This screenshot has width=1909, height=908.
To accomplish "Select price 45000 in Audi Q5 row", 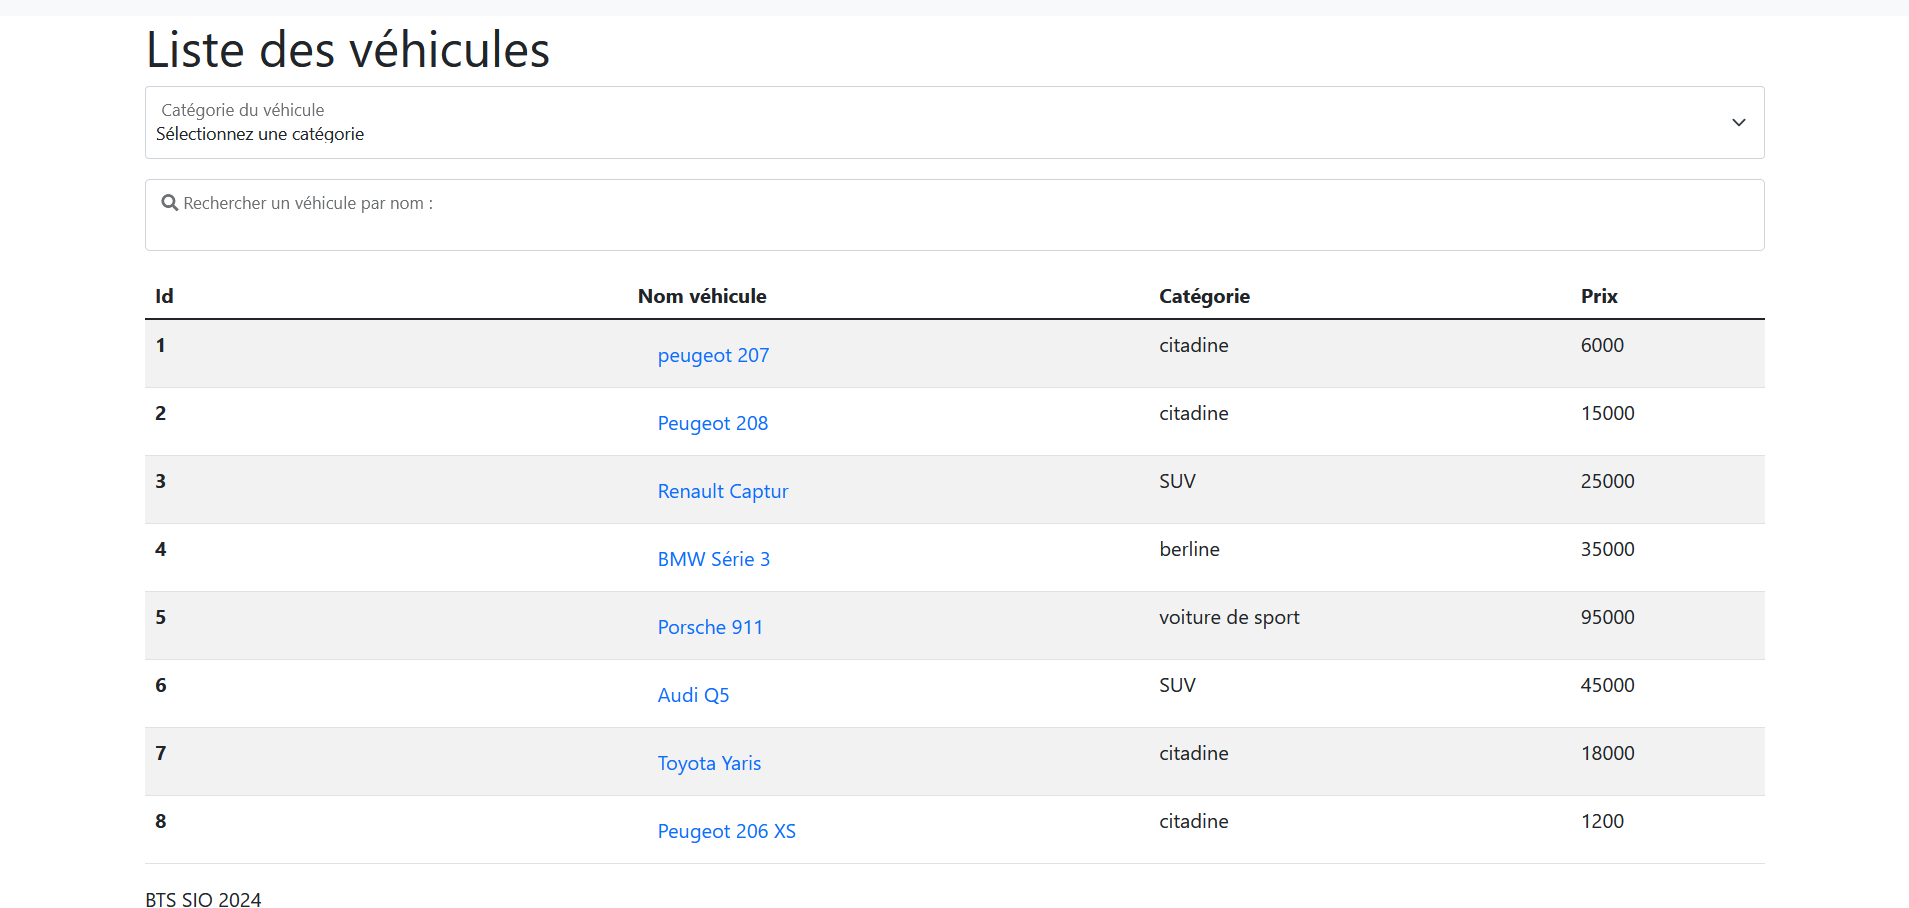I will pos(1607,685).
